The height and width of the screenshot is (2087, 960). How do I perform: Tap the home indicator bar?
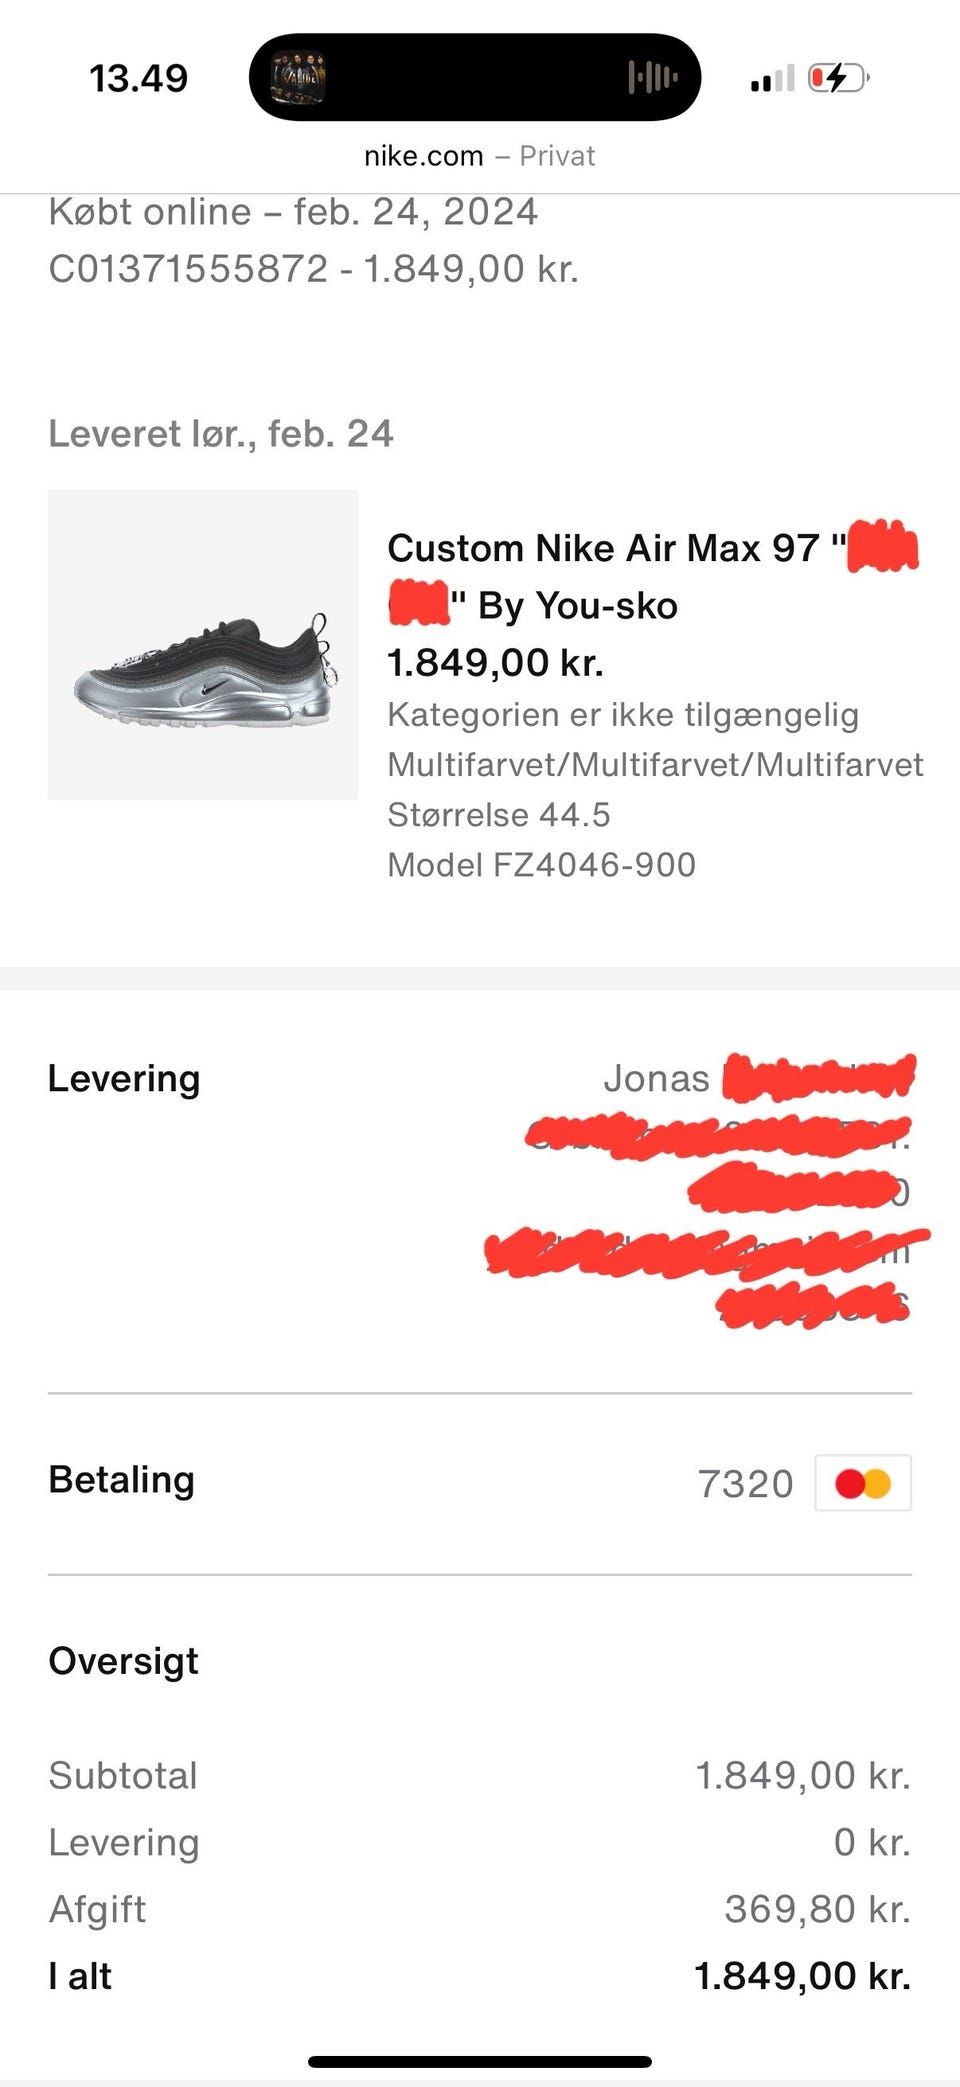[480, 2061]
